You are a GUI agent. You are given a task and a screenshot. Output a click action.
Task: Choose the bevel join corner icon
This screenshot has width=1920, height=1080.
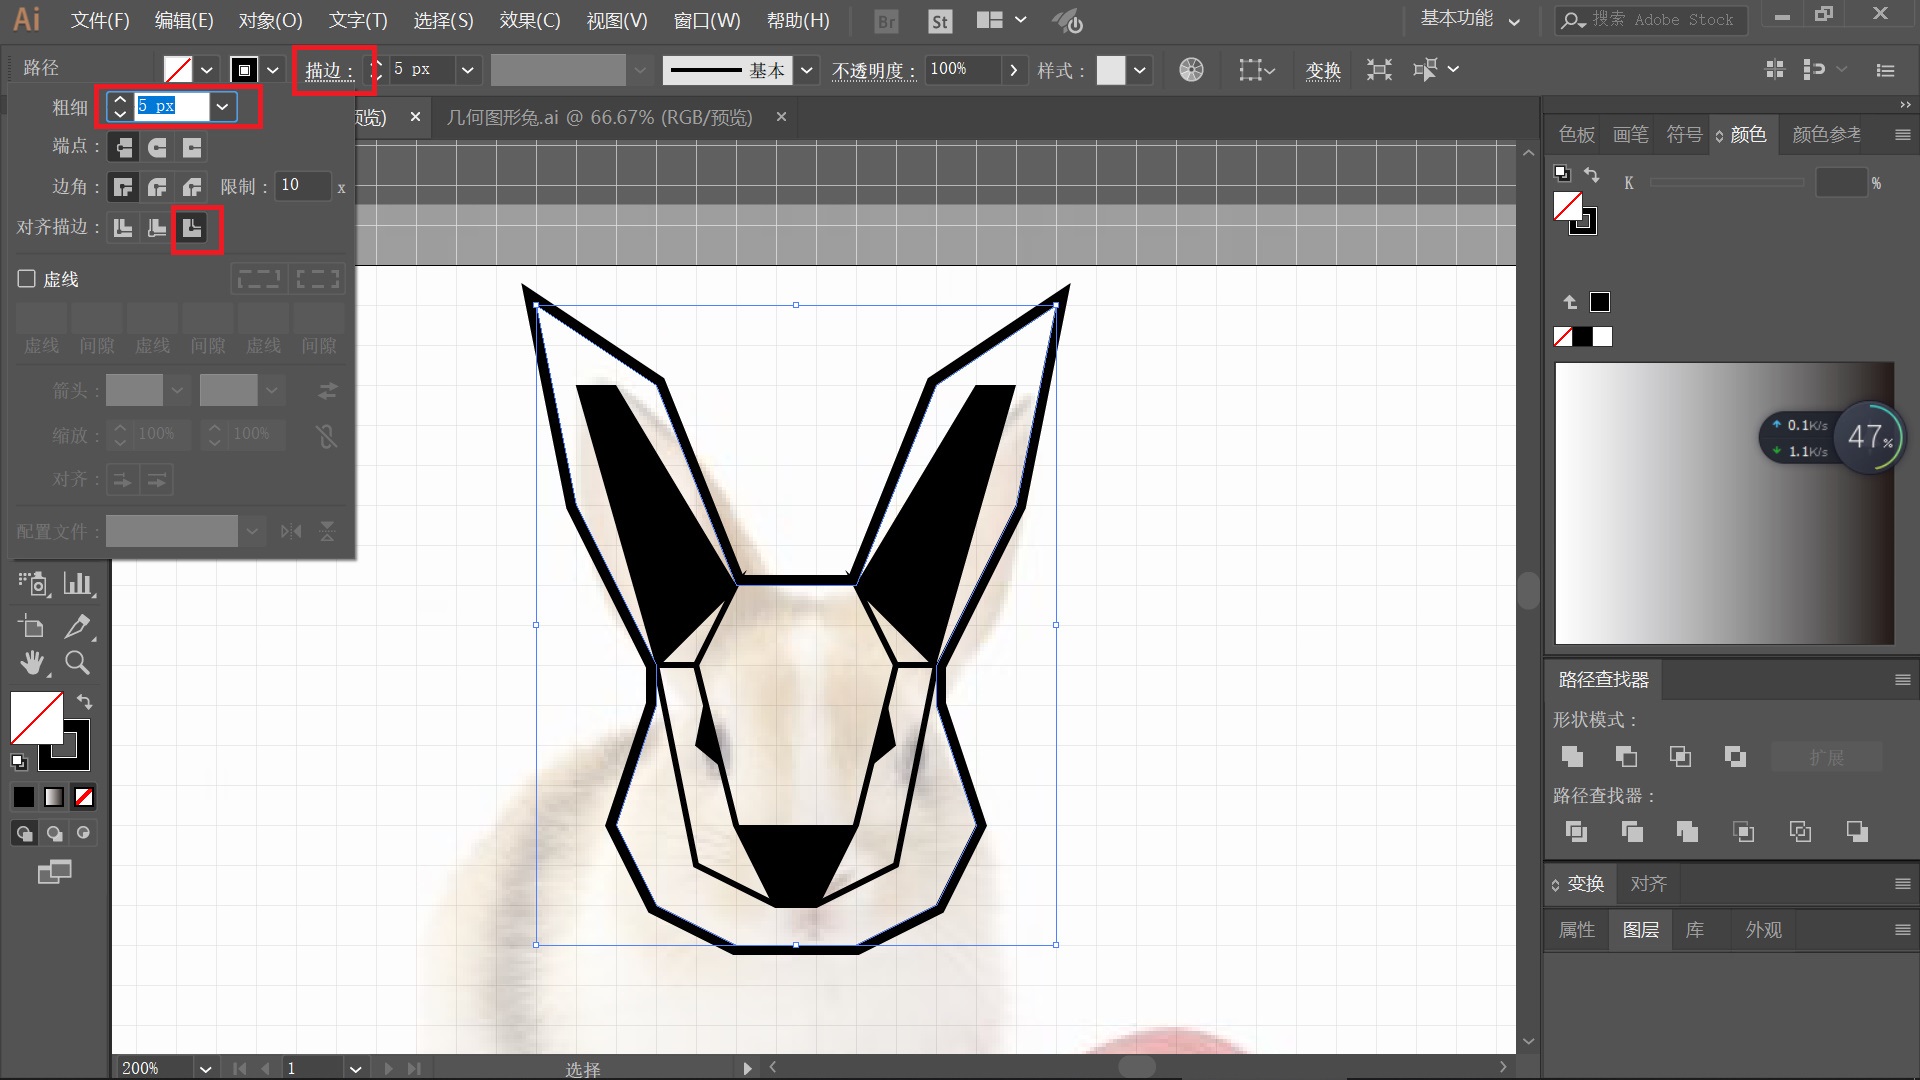click(x=192, y=187)
